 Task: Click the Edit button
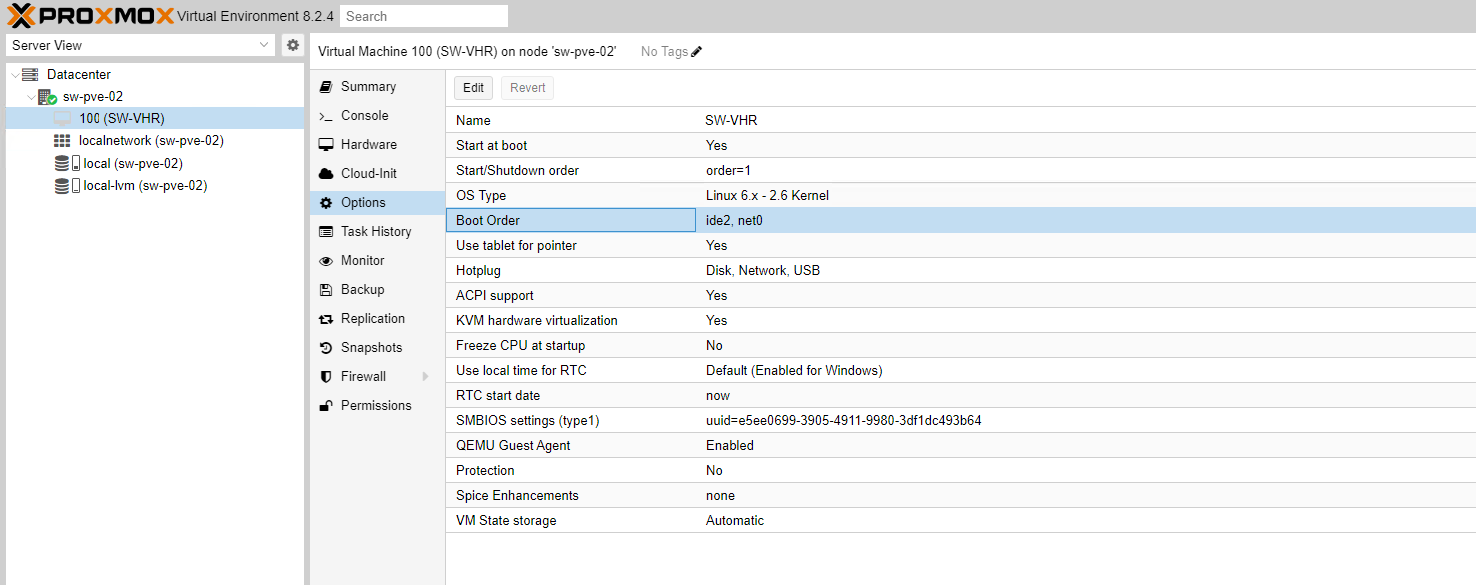pyautogui.click(x=474, y=88)
